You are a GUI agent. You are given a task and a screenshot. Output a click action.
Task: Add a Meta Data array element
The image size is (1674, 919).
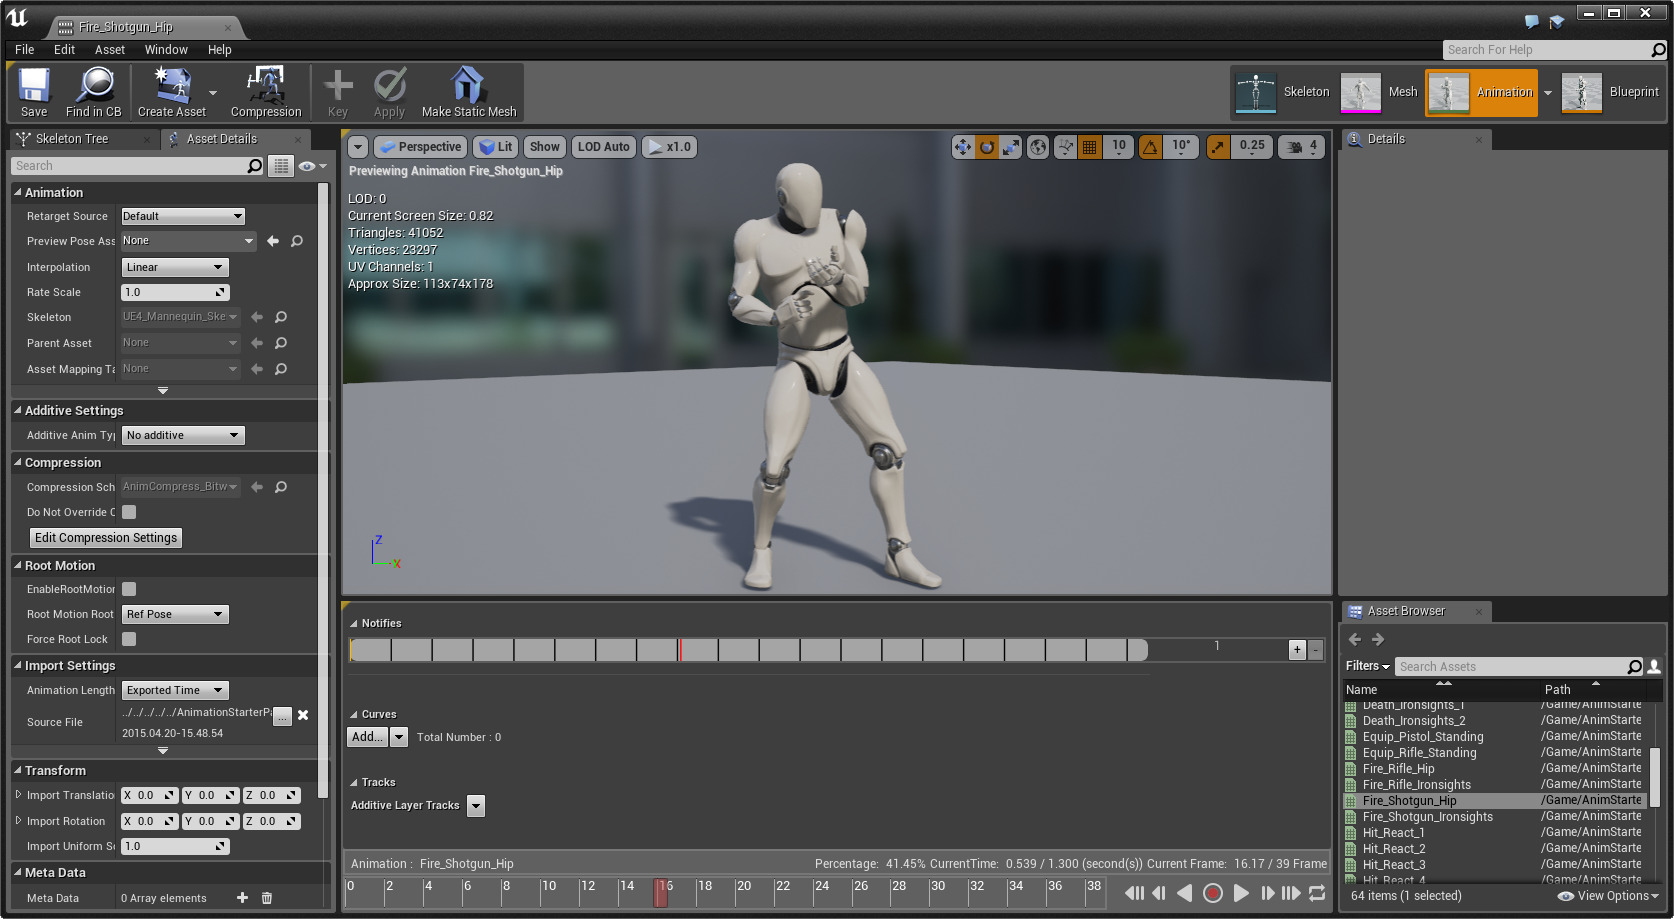coord(242,898)
